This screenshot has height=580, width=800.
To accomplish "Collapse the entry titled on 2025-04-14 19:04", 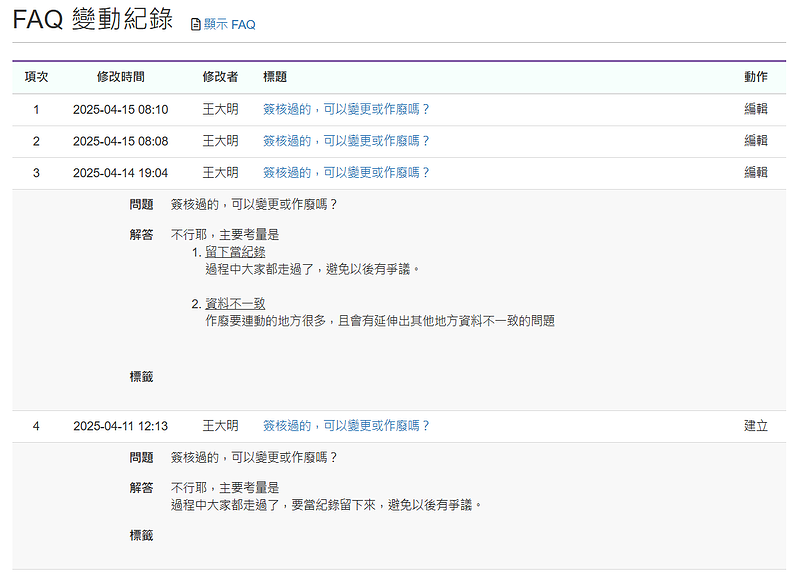I will tap(346, 173).
